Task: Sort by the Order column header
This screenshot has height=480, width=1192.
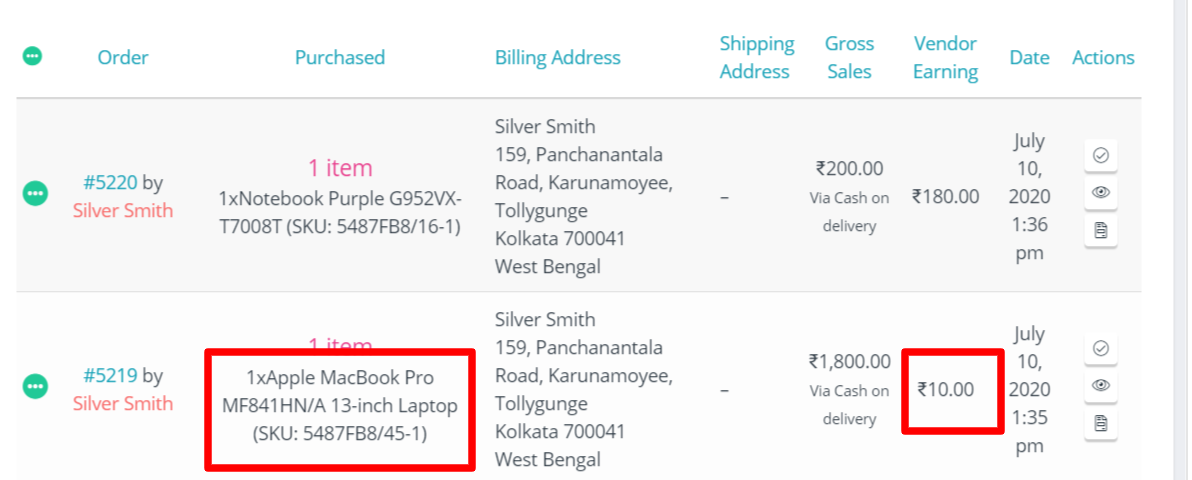Action: [x=123, y=57]
